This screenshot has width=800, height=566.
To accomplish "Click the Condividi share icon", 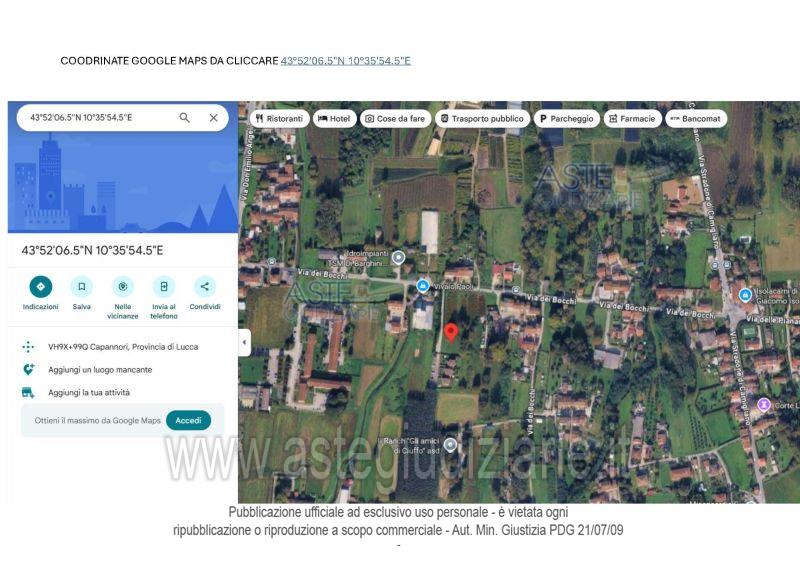I will coord(205,287).
